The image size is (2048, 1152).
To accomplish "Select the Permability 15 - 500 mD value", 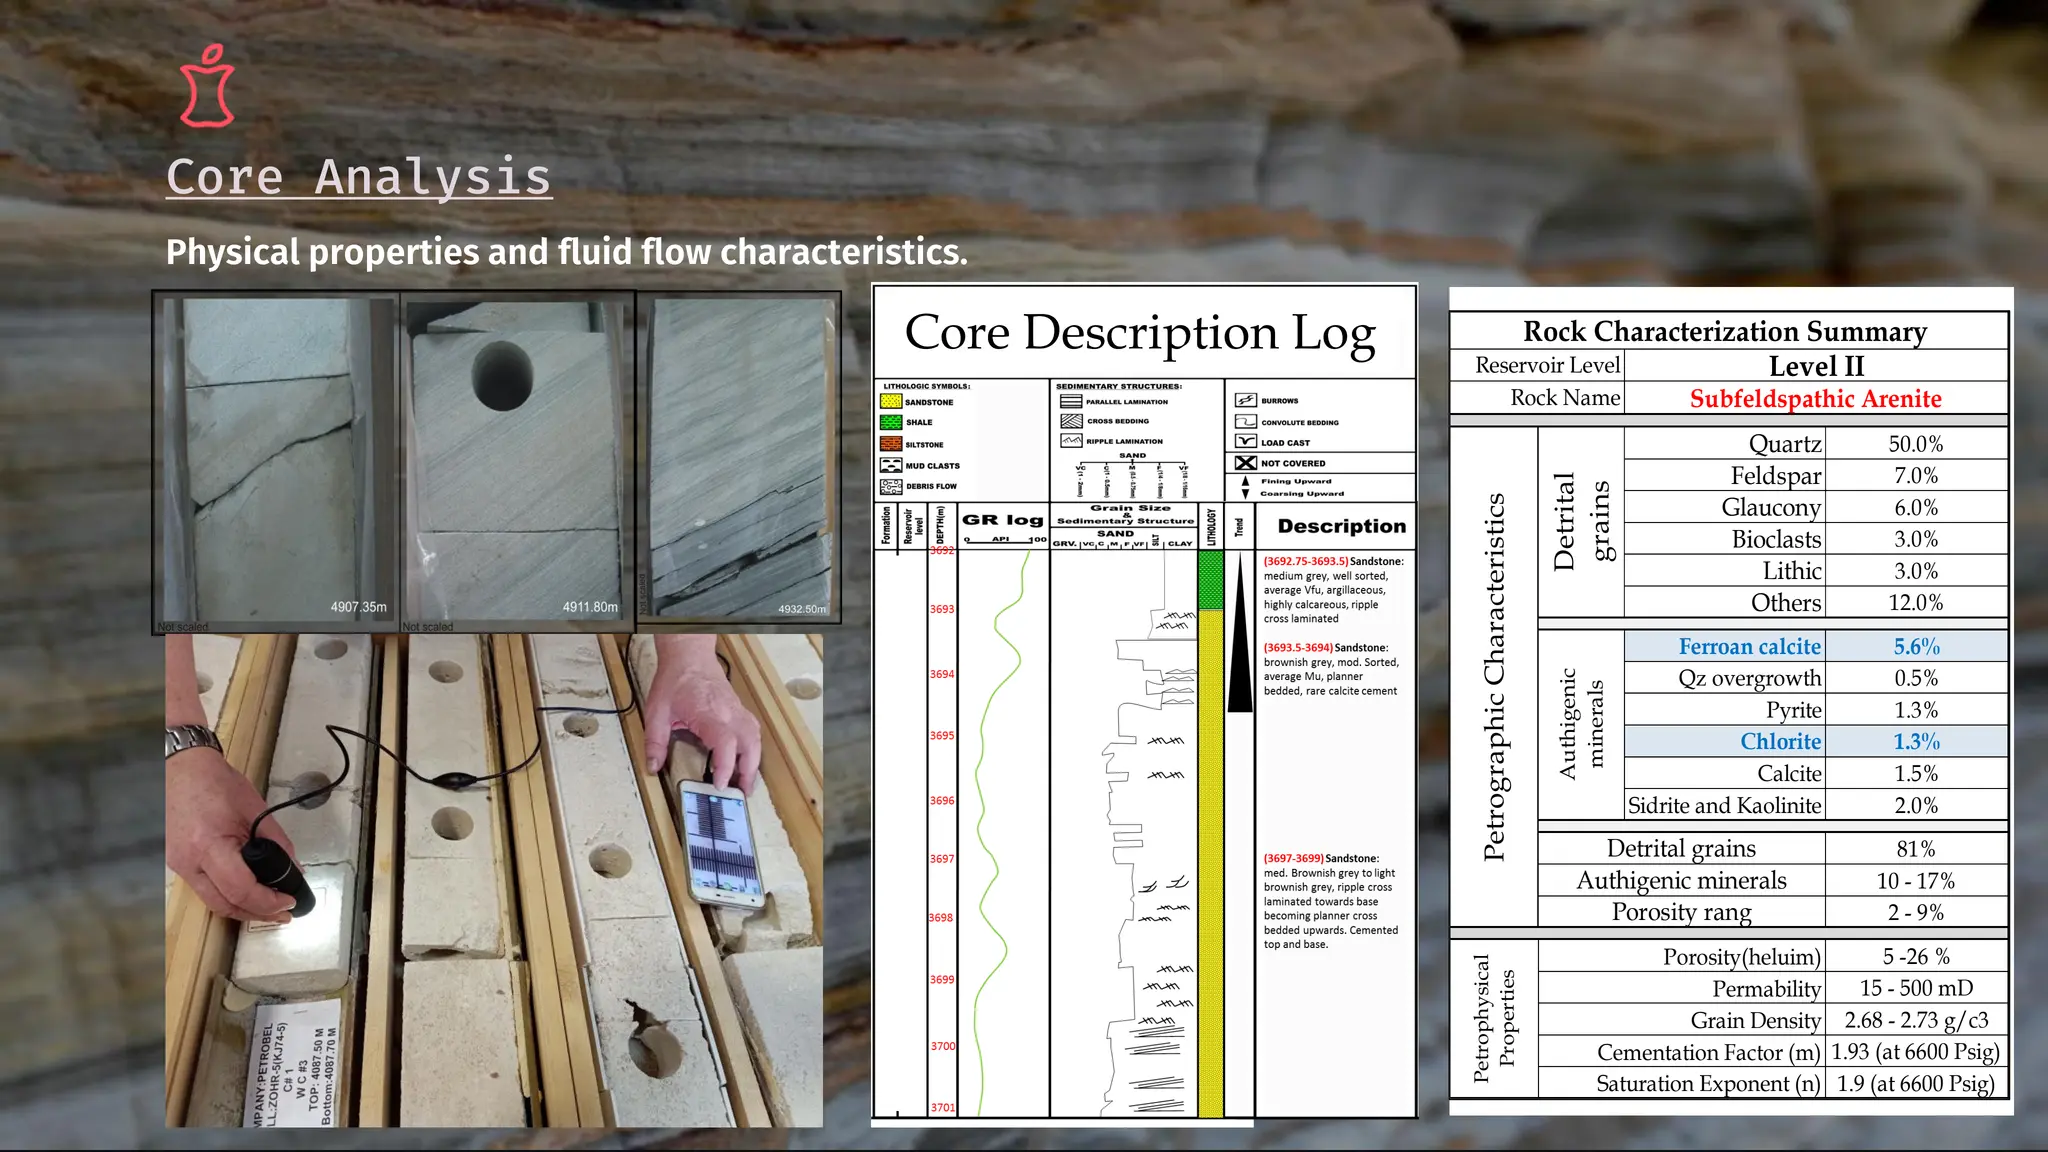I will [x=1916, y=988].
